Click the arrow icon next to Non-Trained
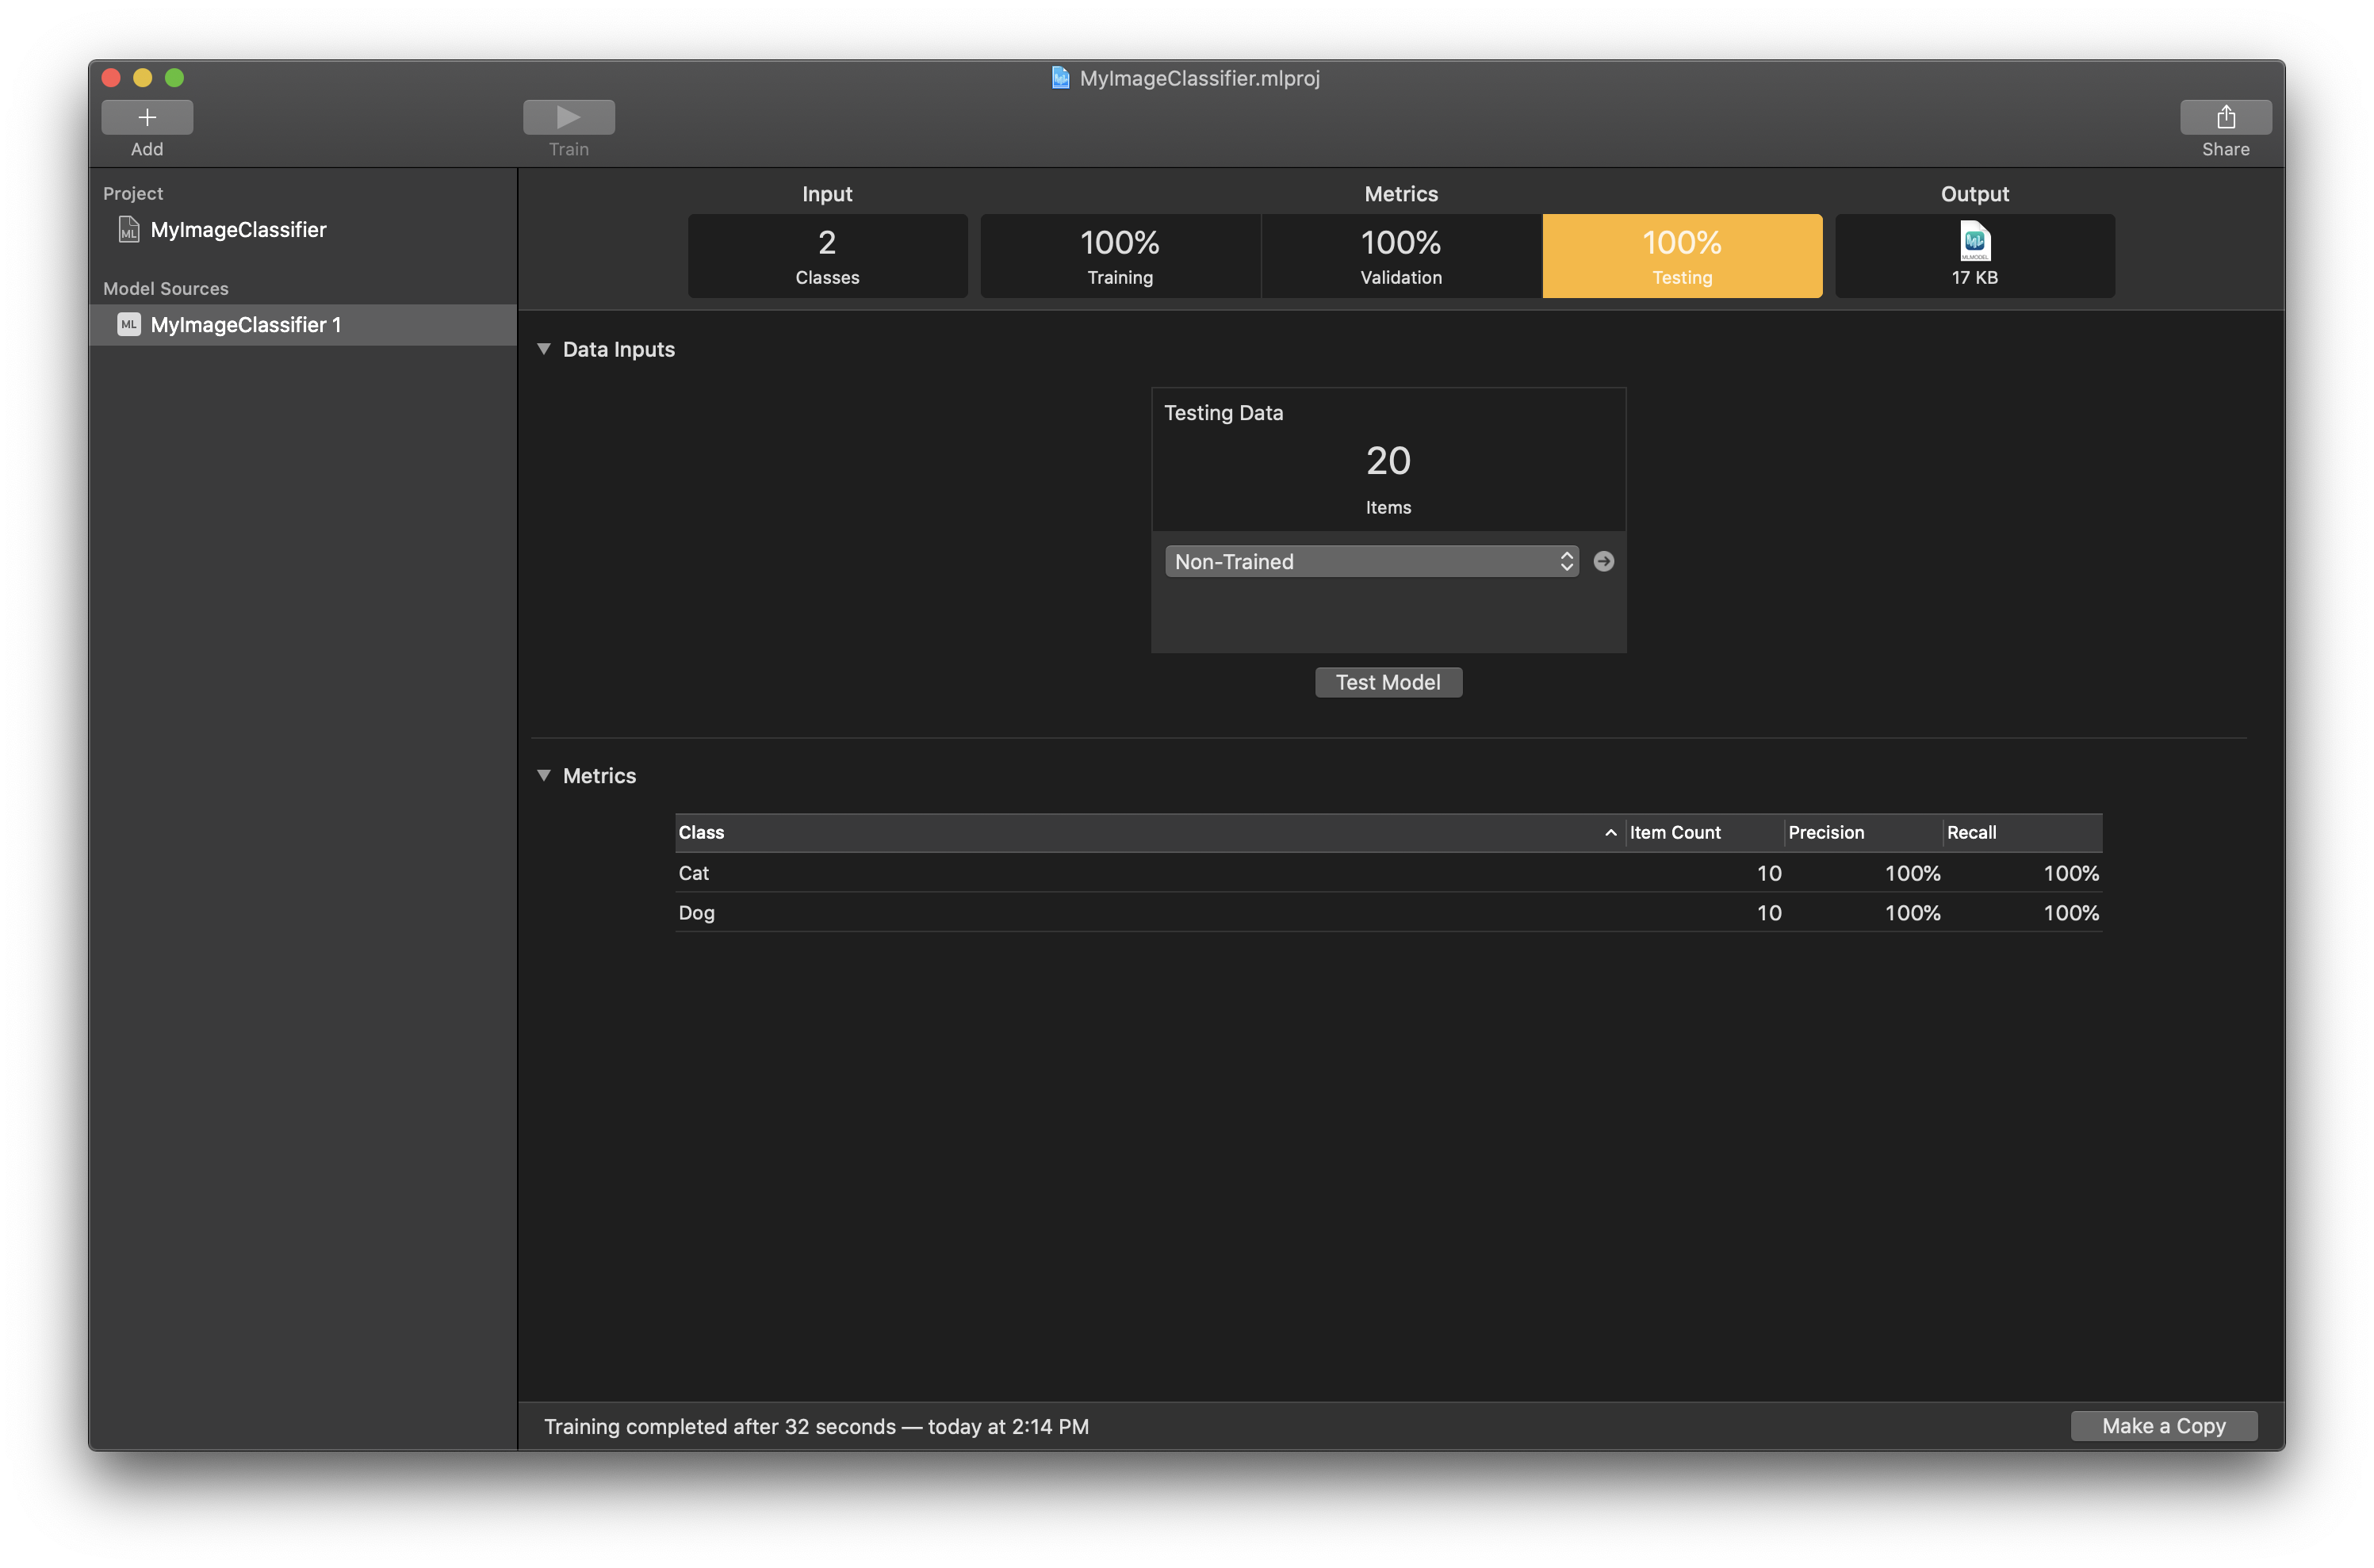2374x1568 pixels. (x=1603, y=562)
